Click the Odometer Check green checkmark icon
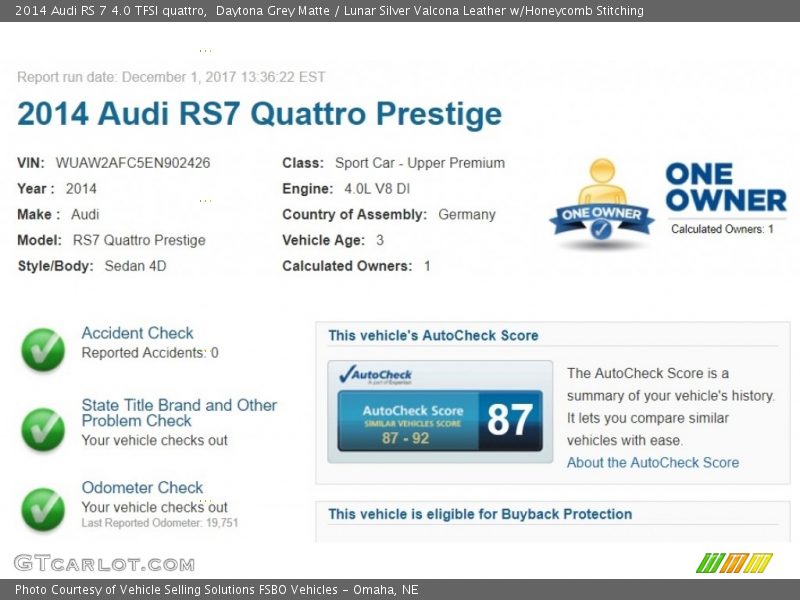This screenshot has height=600, width=800. click(43, 510)
